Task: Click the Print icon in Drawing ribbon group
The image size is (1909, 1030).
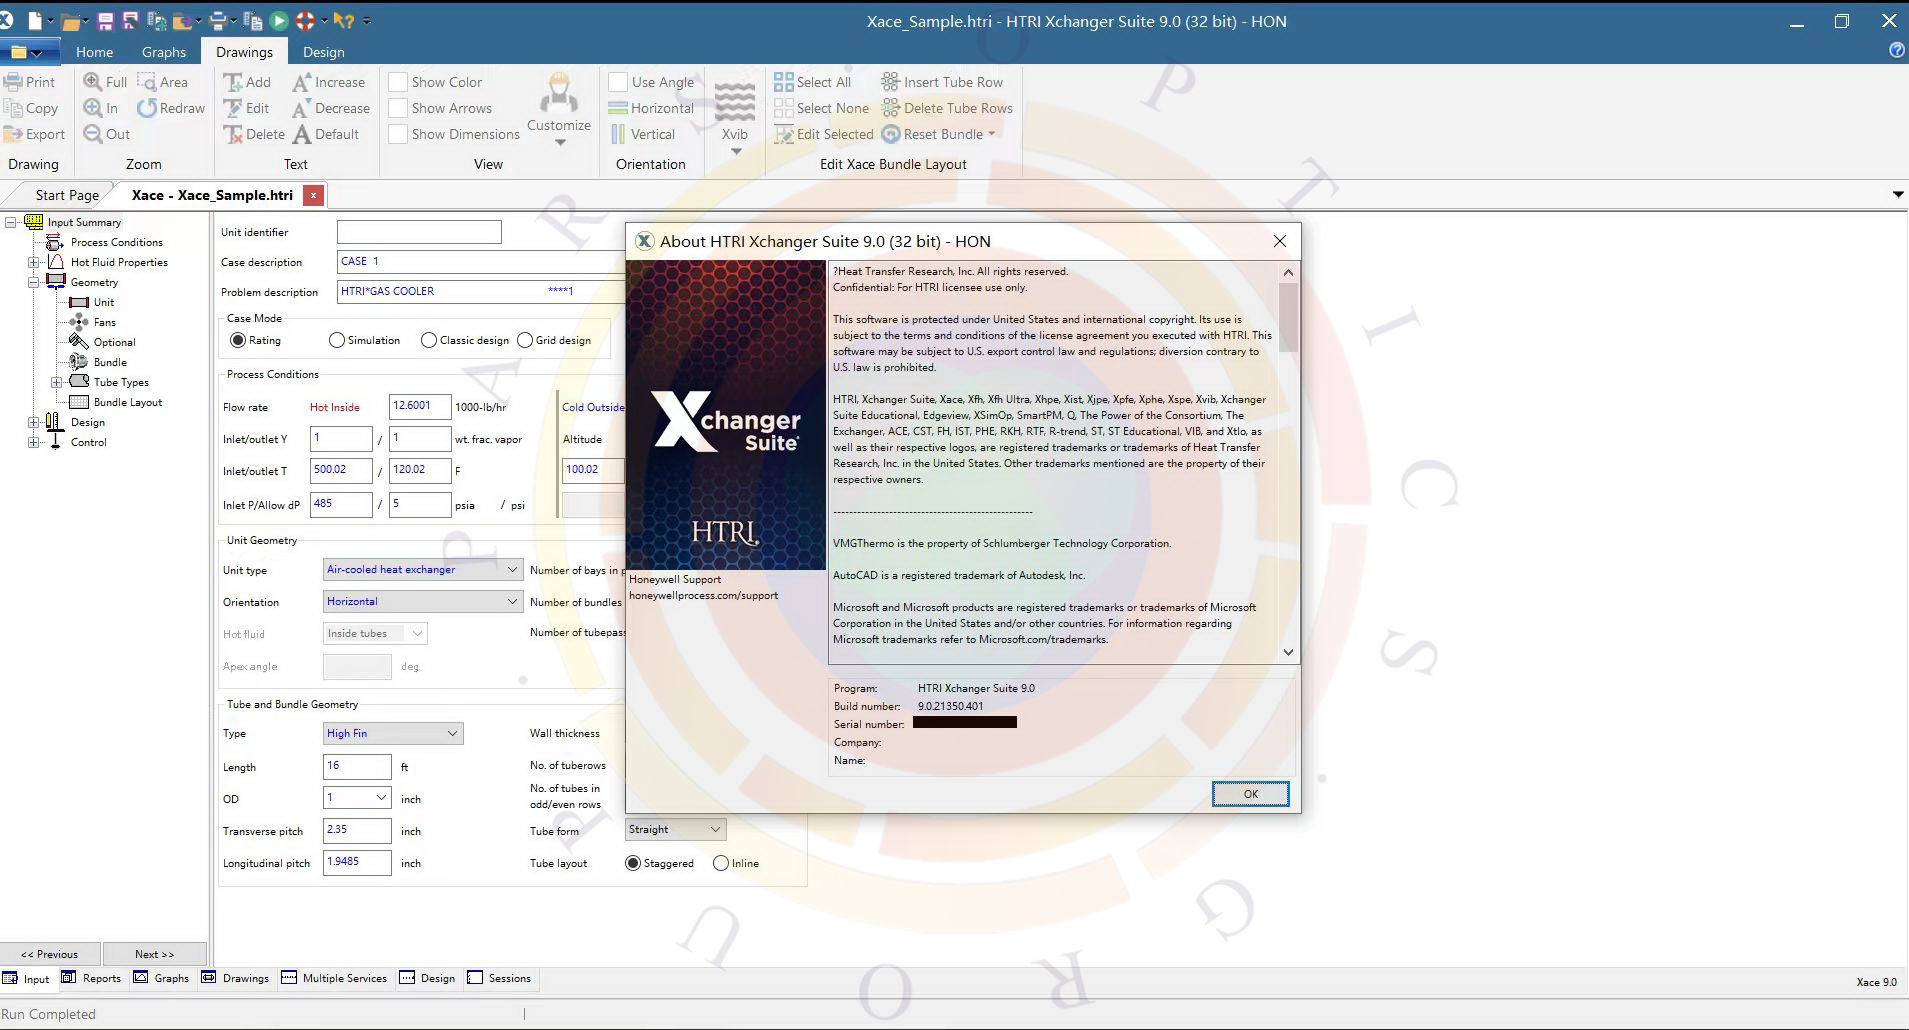Action: 13,82
